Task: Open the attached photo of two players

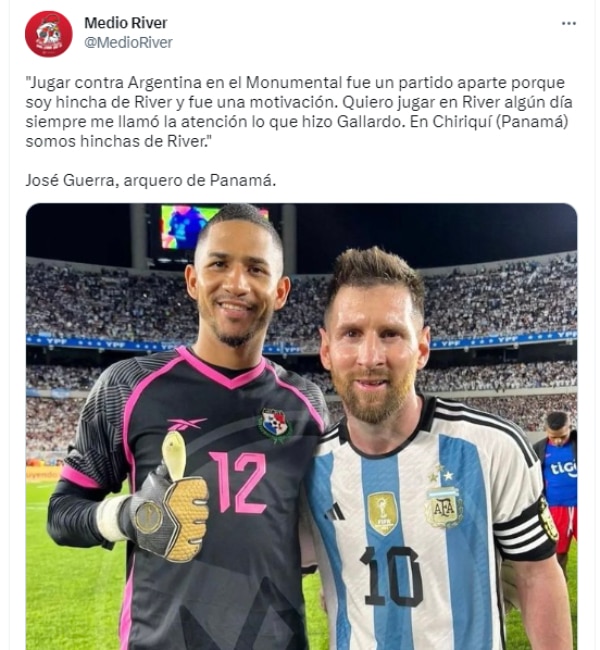Action: coord(301,426)
